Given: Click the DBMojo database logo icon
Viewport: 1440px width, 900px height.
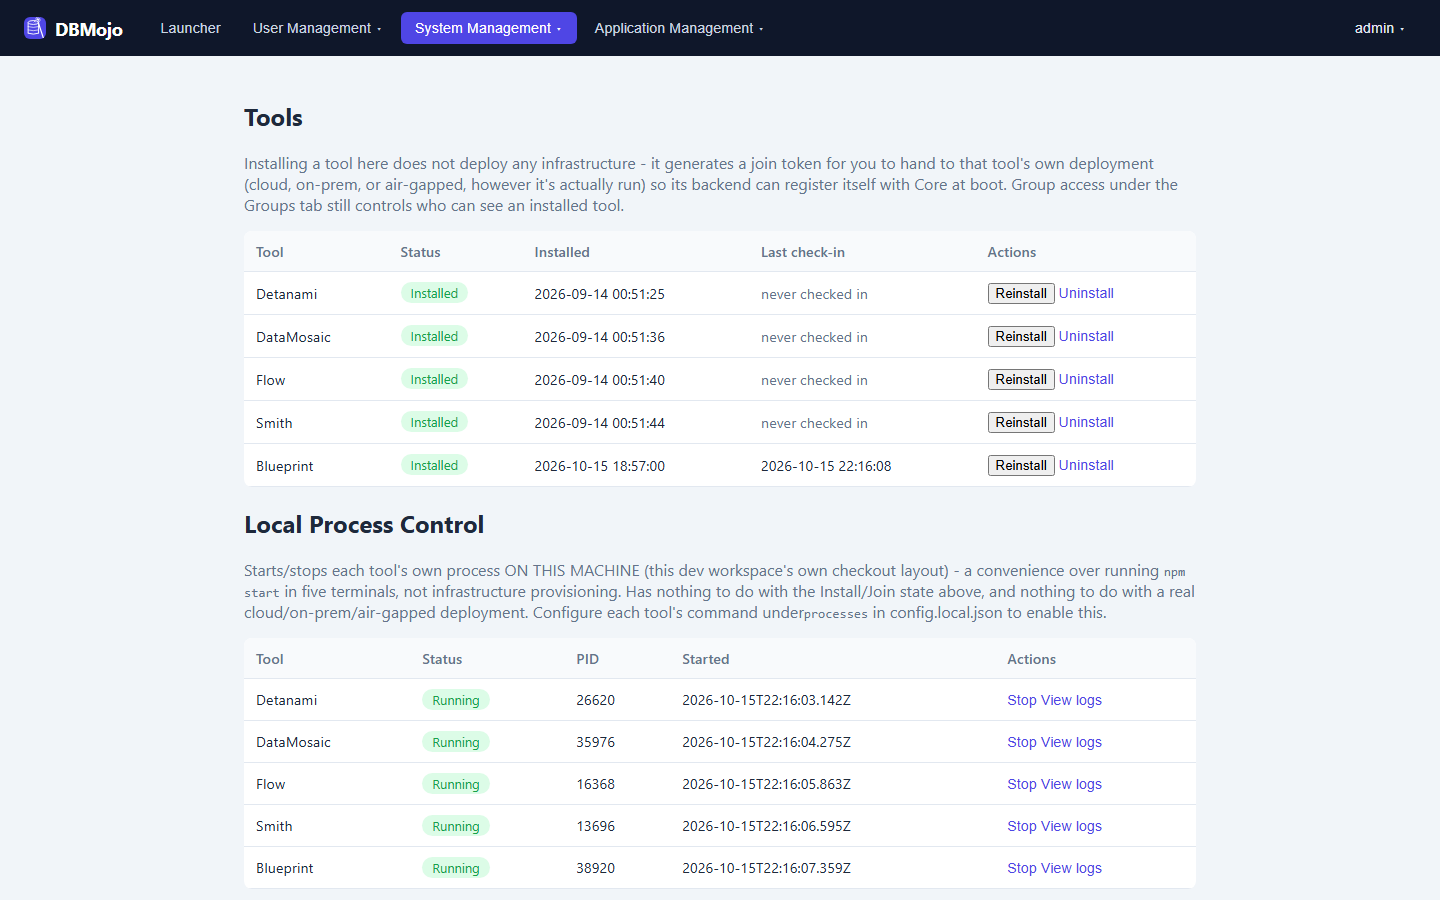Looking at the screenshot, I should point(35,28).
